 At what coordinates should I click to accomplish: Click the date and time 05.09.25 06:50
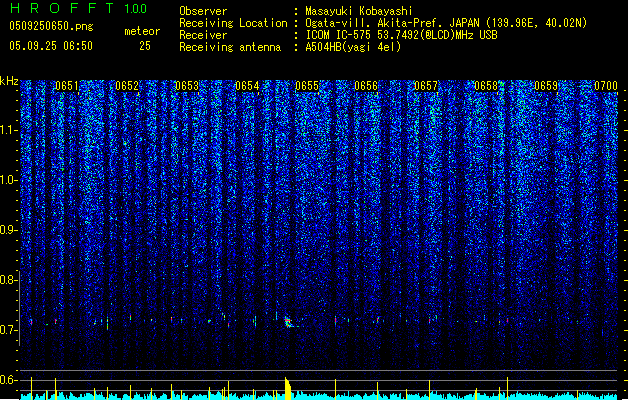tap(51, 46)
